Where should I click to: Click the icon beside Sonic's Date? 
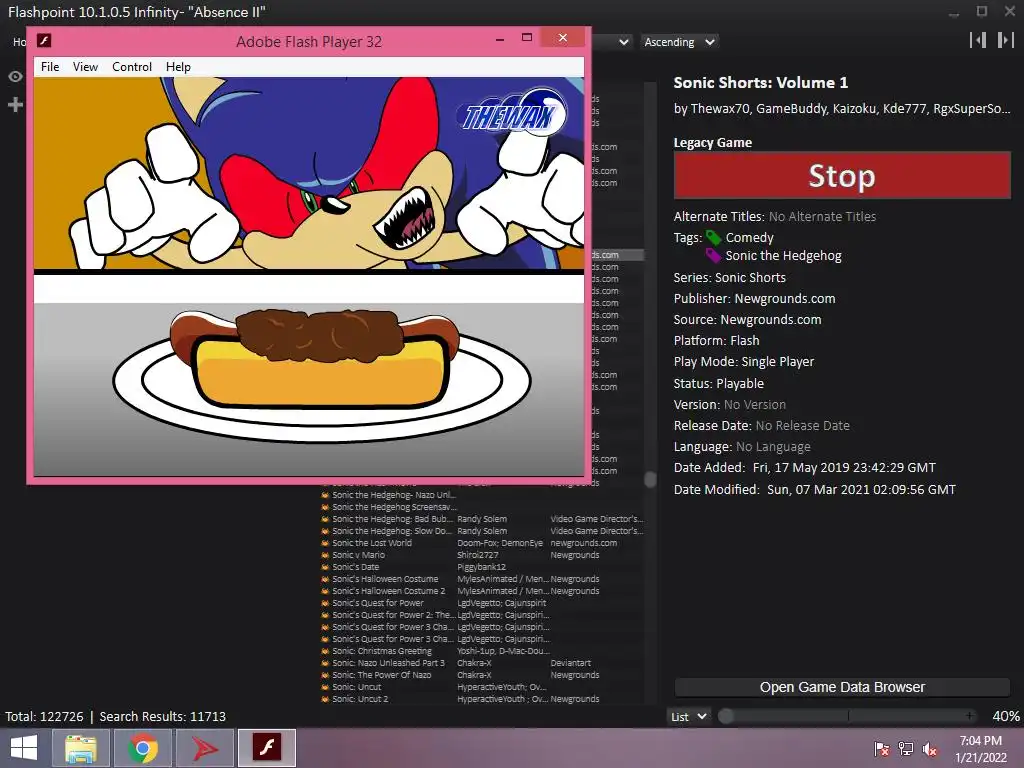pos(325,567)
